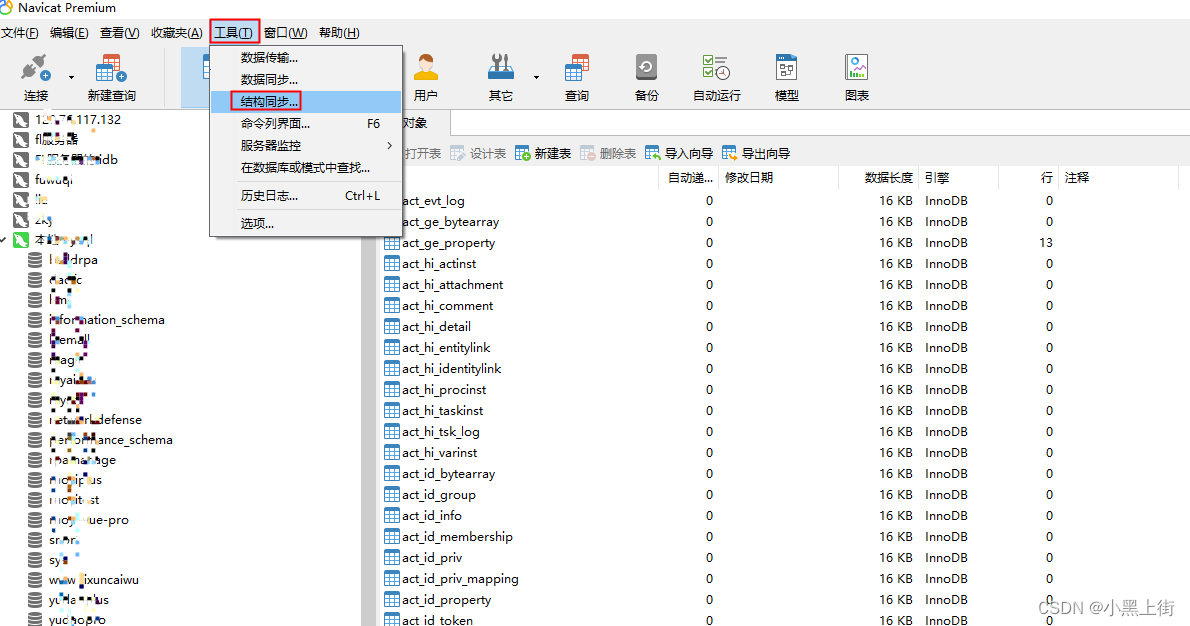The image size is (1190, 626).
Task: Click the 删除表 button
Action: point(608,153)
